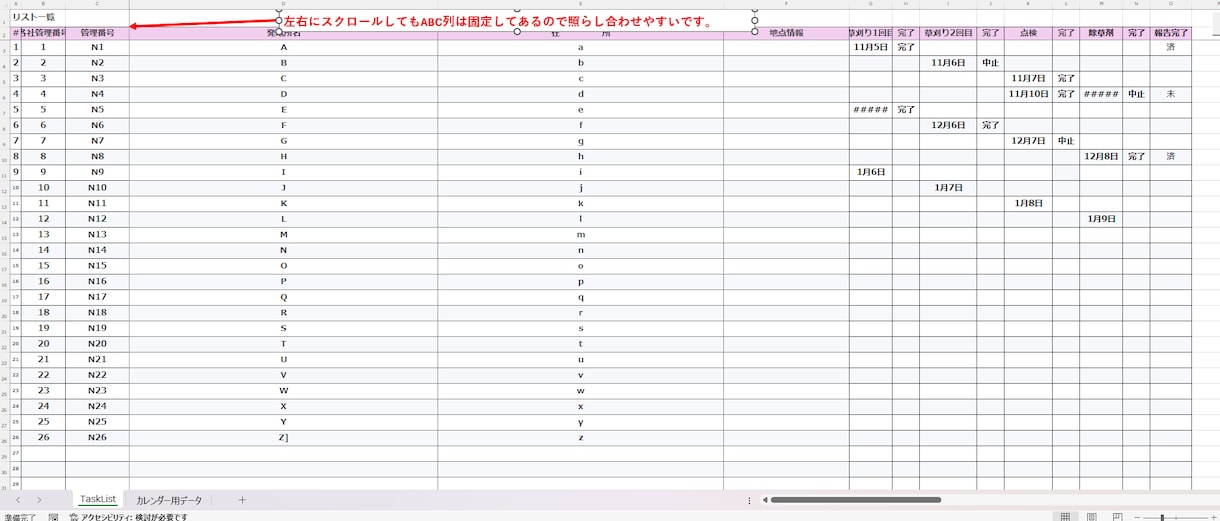Zoom out with the minus icon
This screenshot has height=521, width=1220.
tap(1137, 517)
